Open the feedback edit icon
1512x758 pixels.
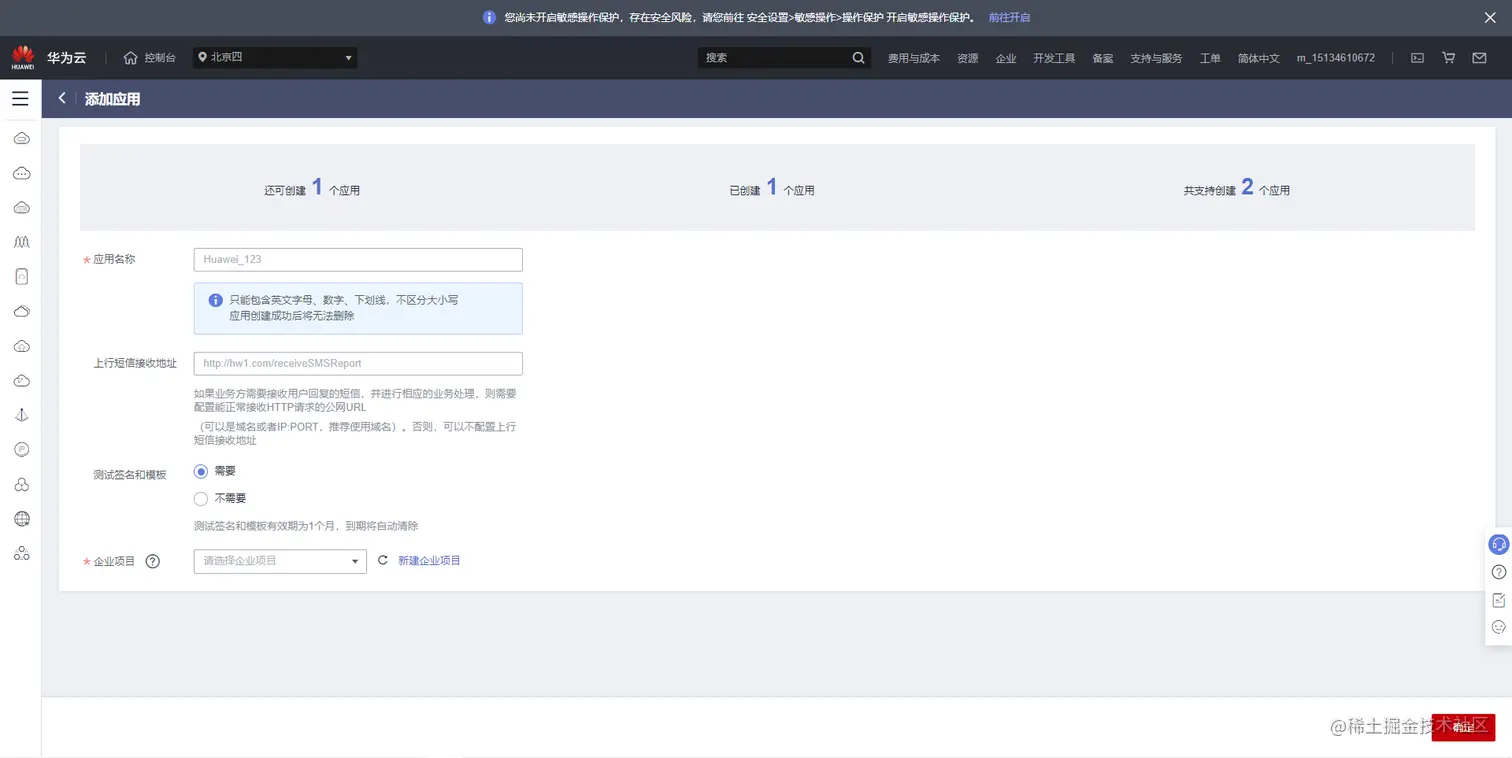(1498, 600)
